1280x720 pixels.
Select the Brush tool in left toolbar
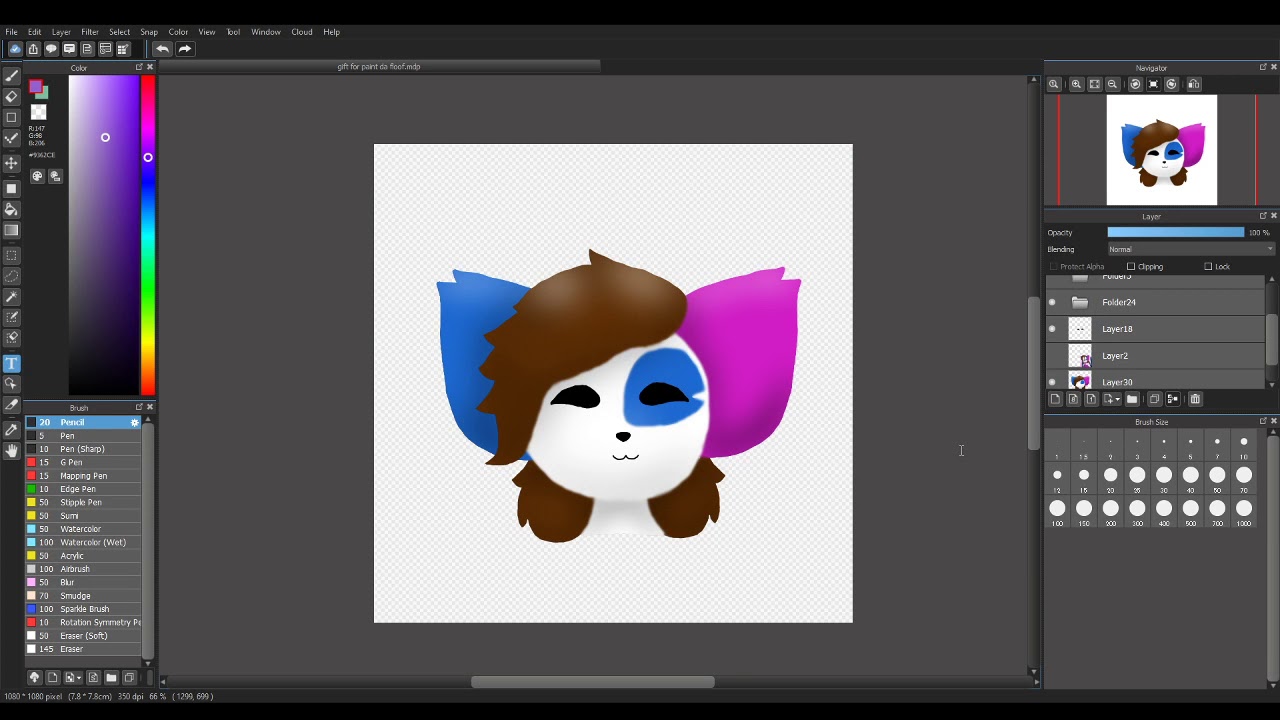pos(12,76)
